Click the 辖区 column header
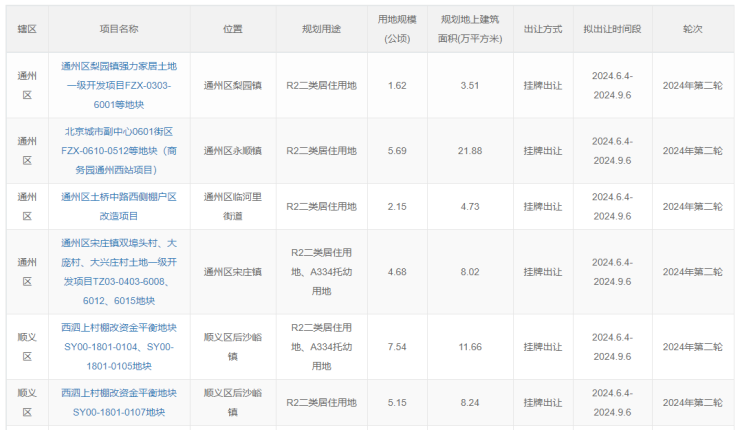 (x=27, y=30)
